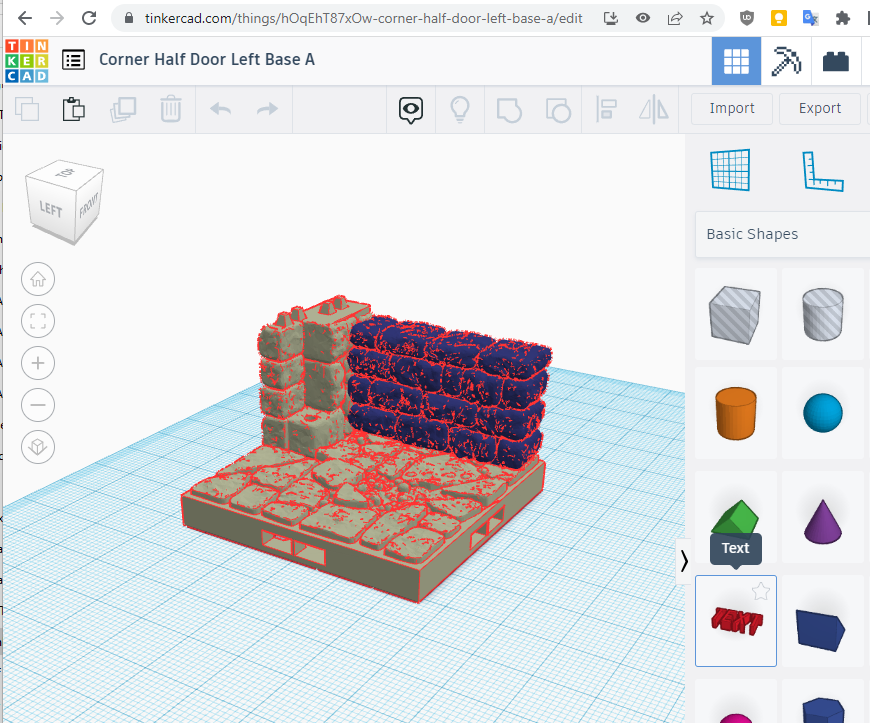Click the Google Translate extension icon

pyautogui.click(x=811, y=18)
